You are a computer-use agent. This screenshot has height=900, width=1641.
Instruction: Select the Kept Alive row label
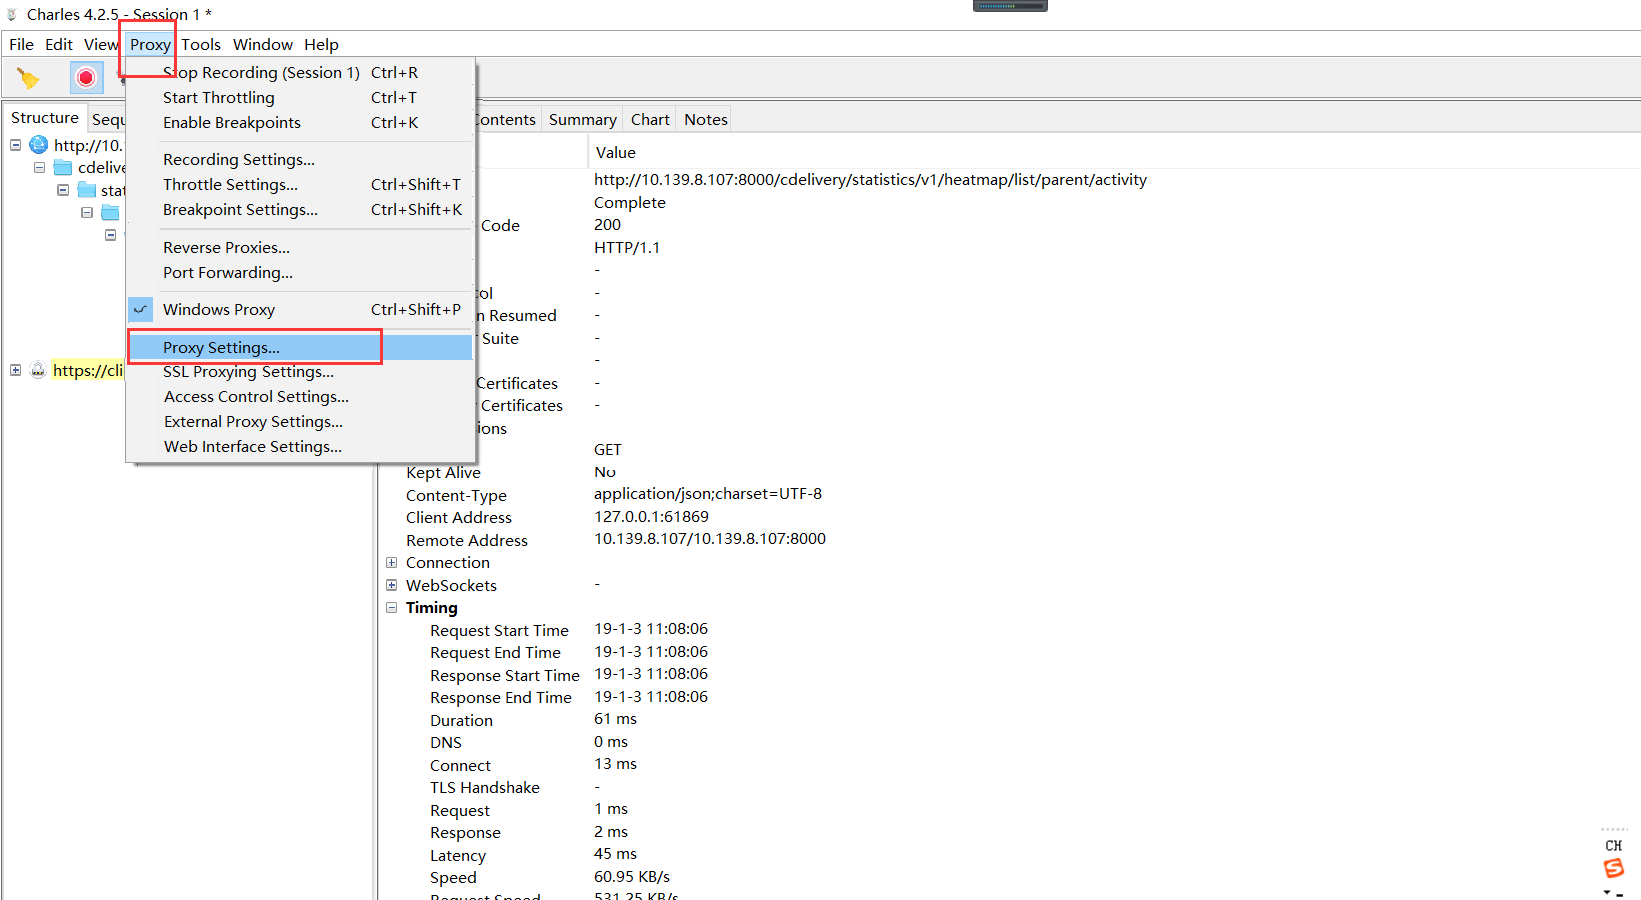[443, 472]
